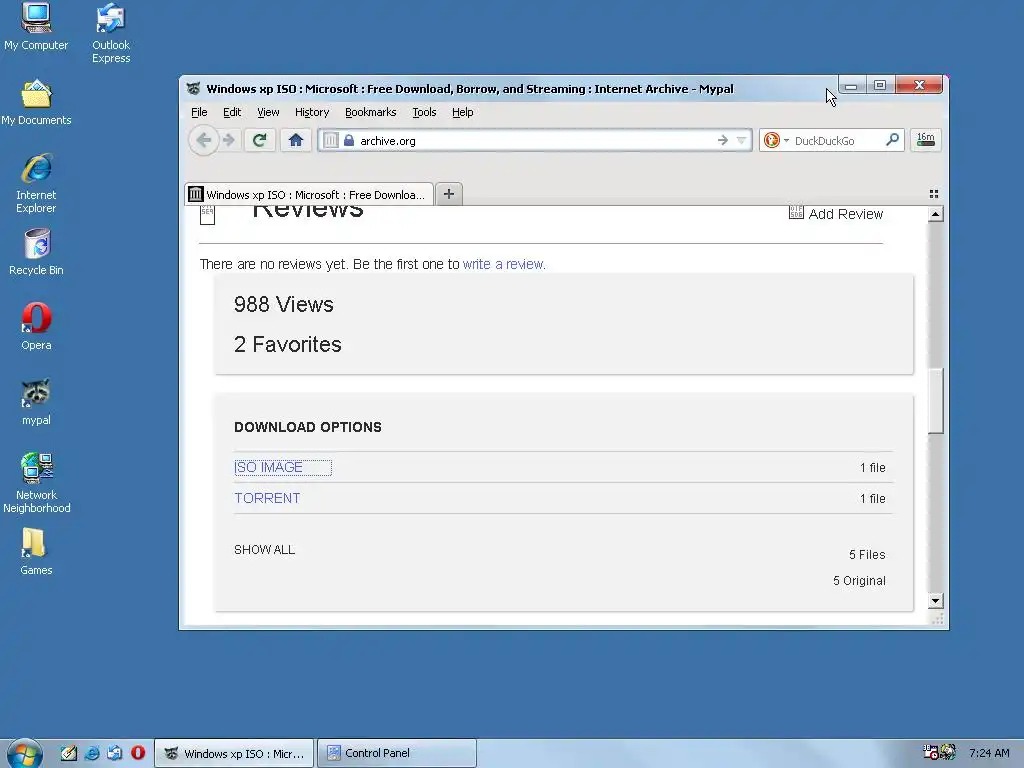Click the 5 Original count text
This screenshot has width=1024, height=768.
859,581
